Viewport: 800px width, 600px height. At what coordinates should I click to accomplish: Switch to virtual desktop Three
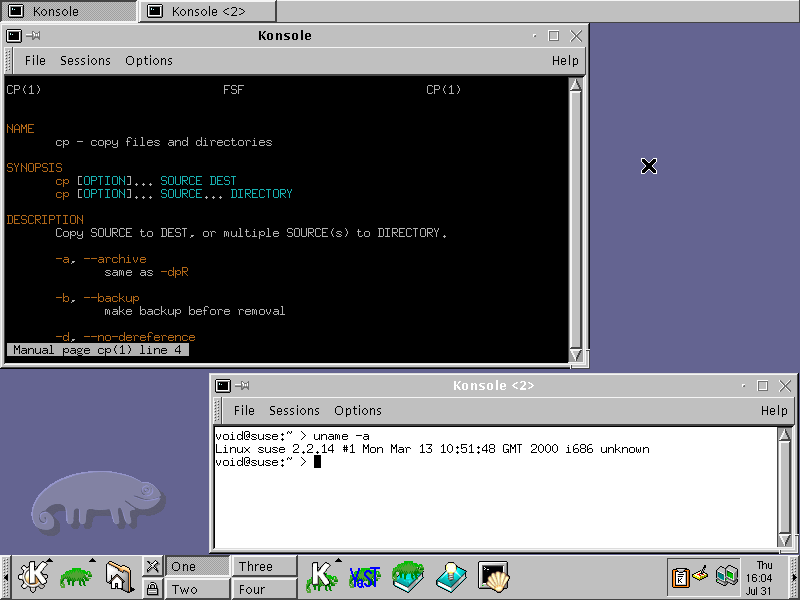coord(264,566)
